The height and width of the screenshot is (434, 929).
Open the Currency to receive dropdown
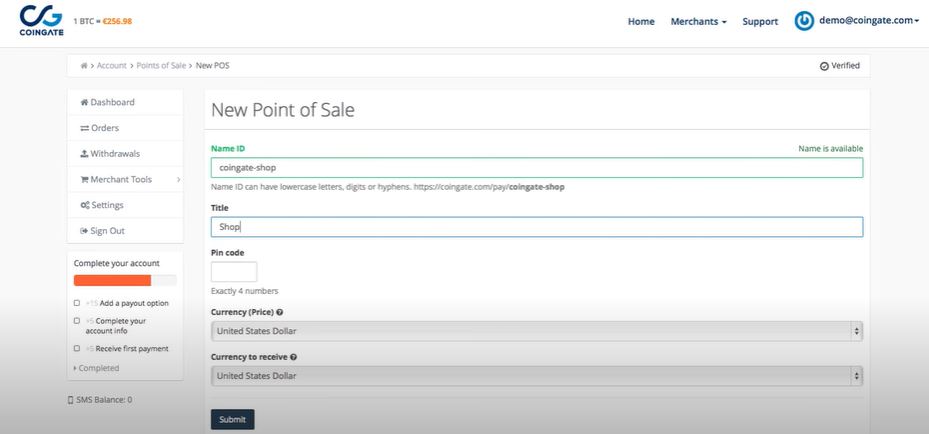pyautogui.click(x=536, y=376)
